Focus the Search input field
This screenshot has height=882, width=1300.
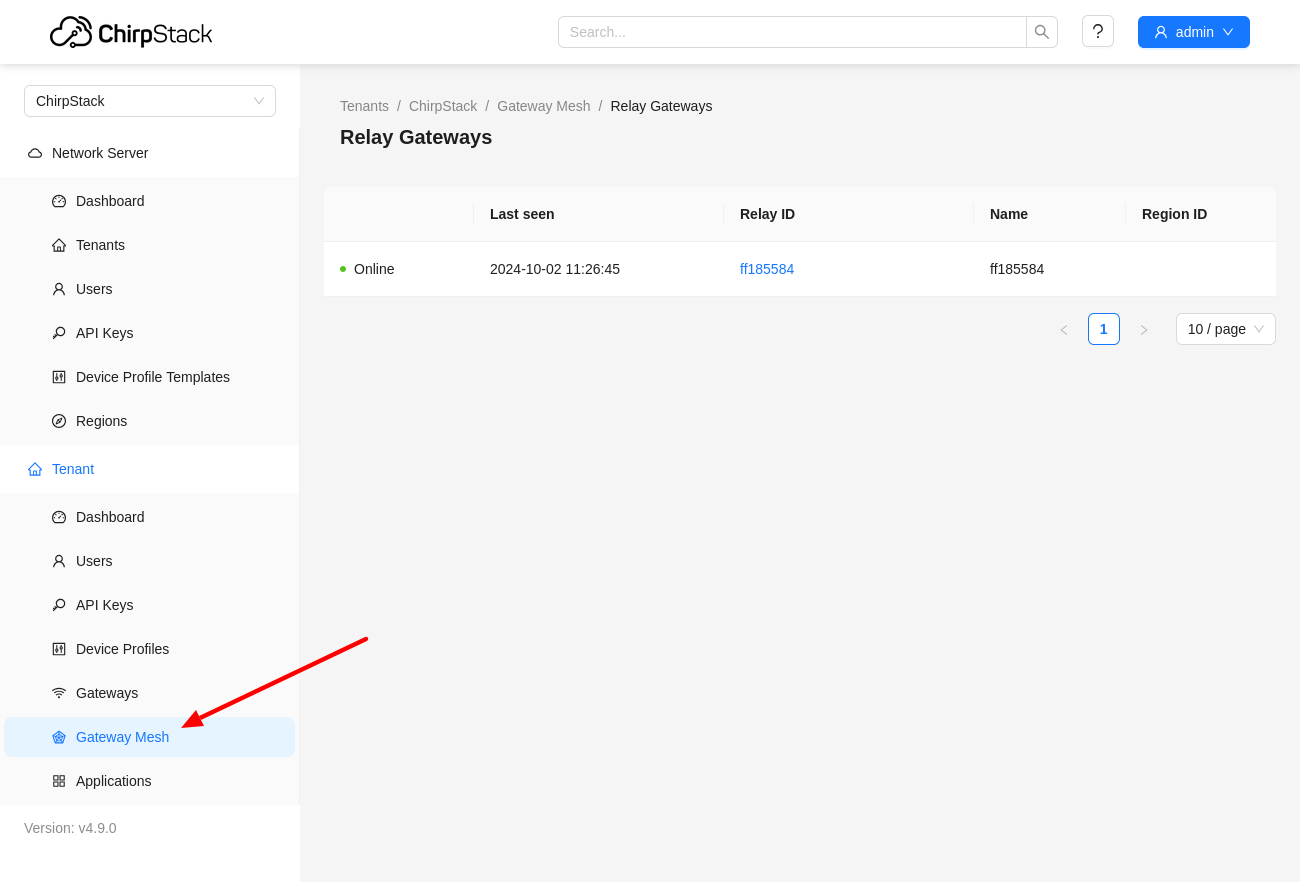(792, 32)
